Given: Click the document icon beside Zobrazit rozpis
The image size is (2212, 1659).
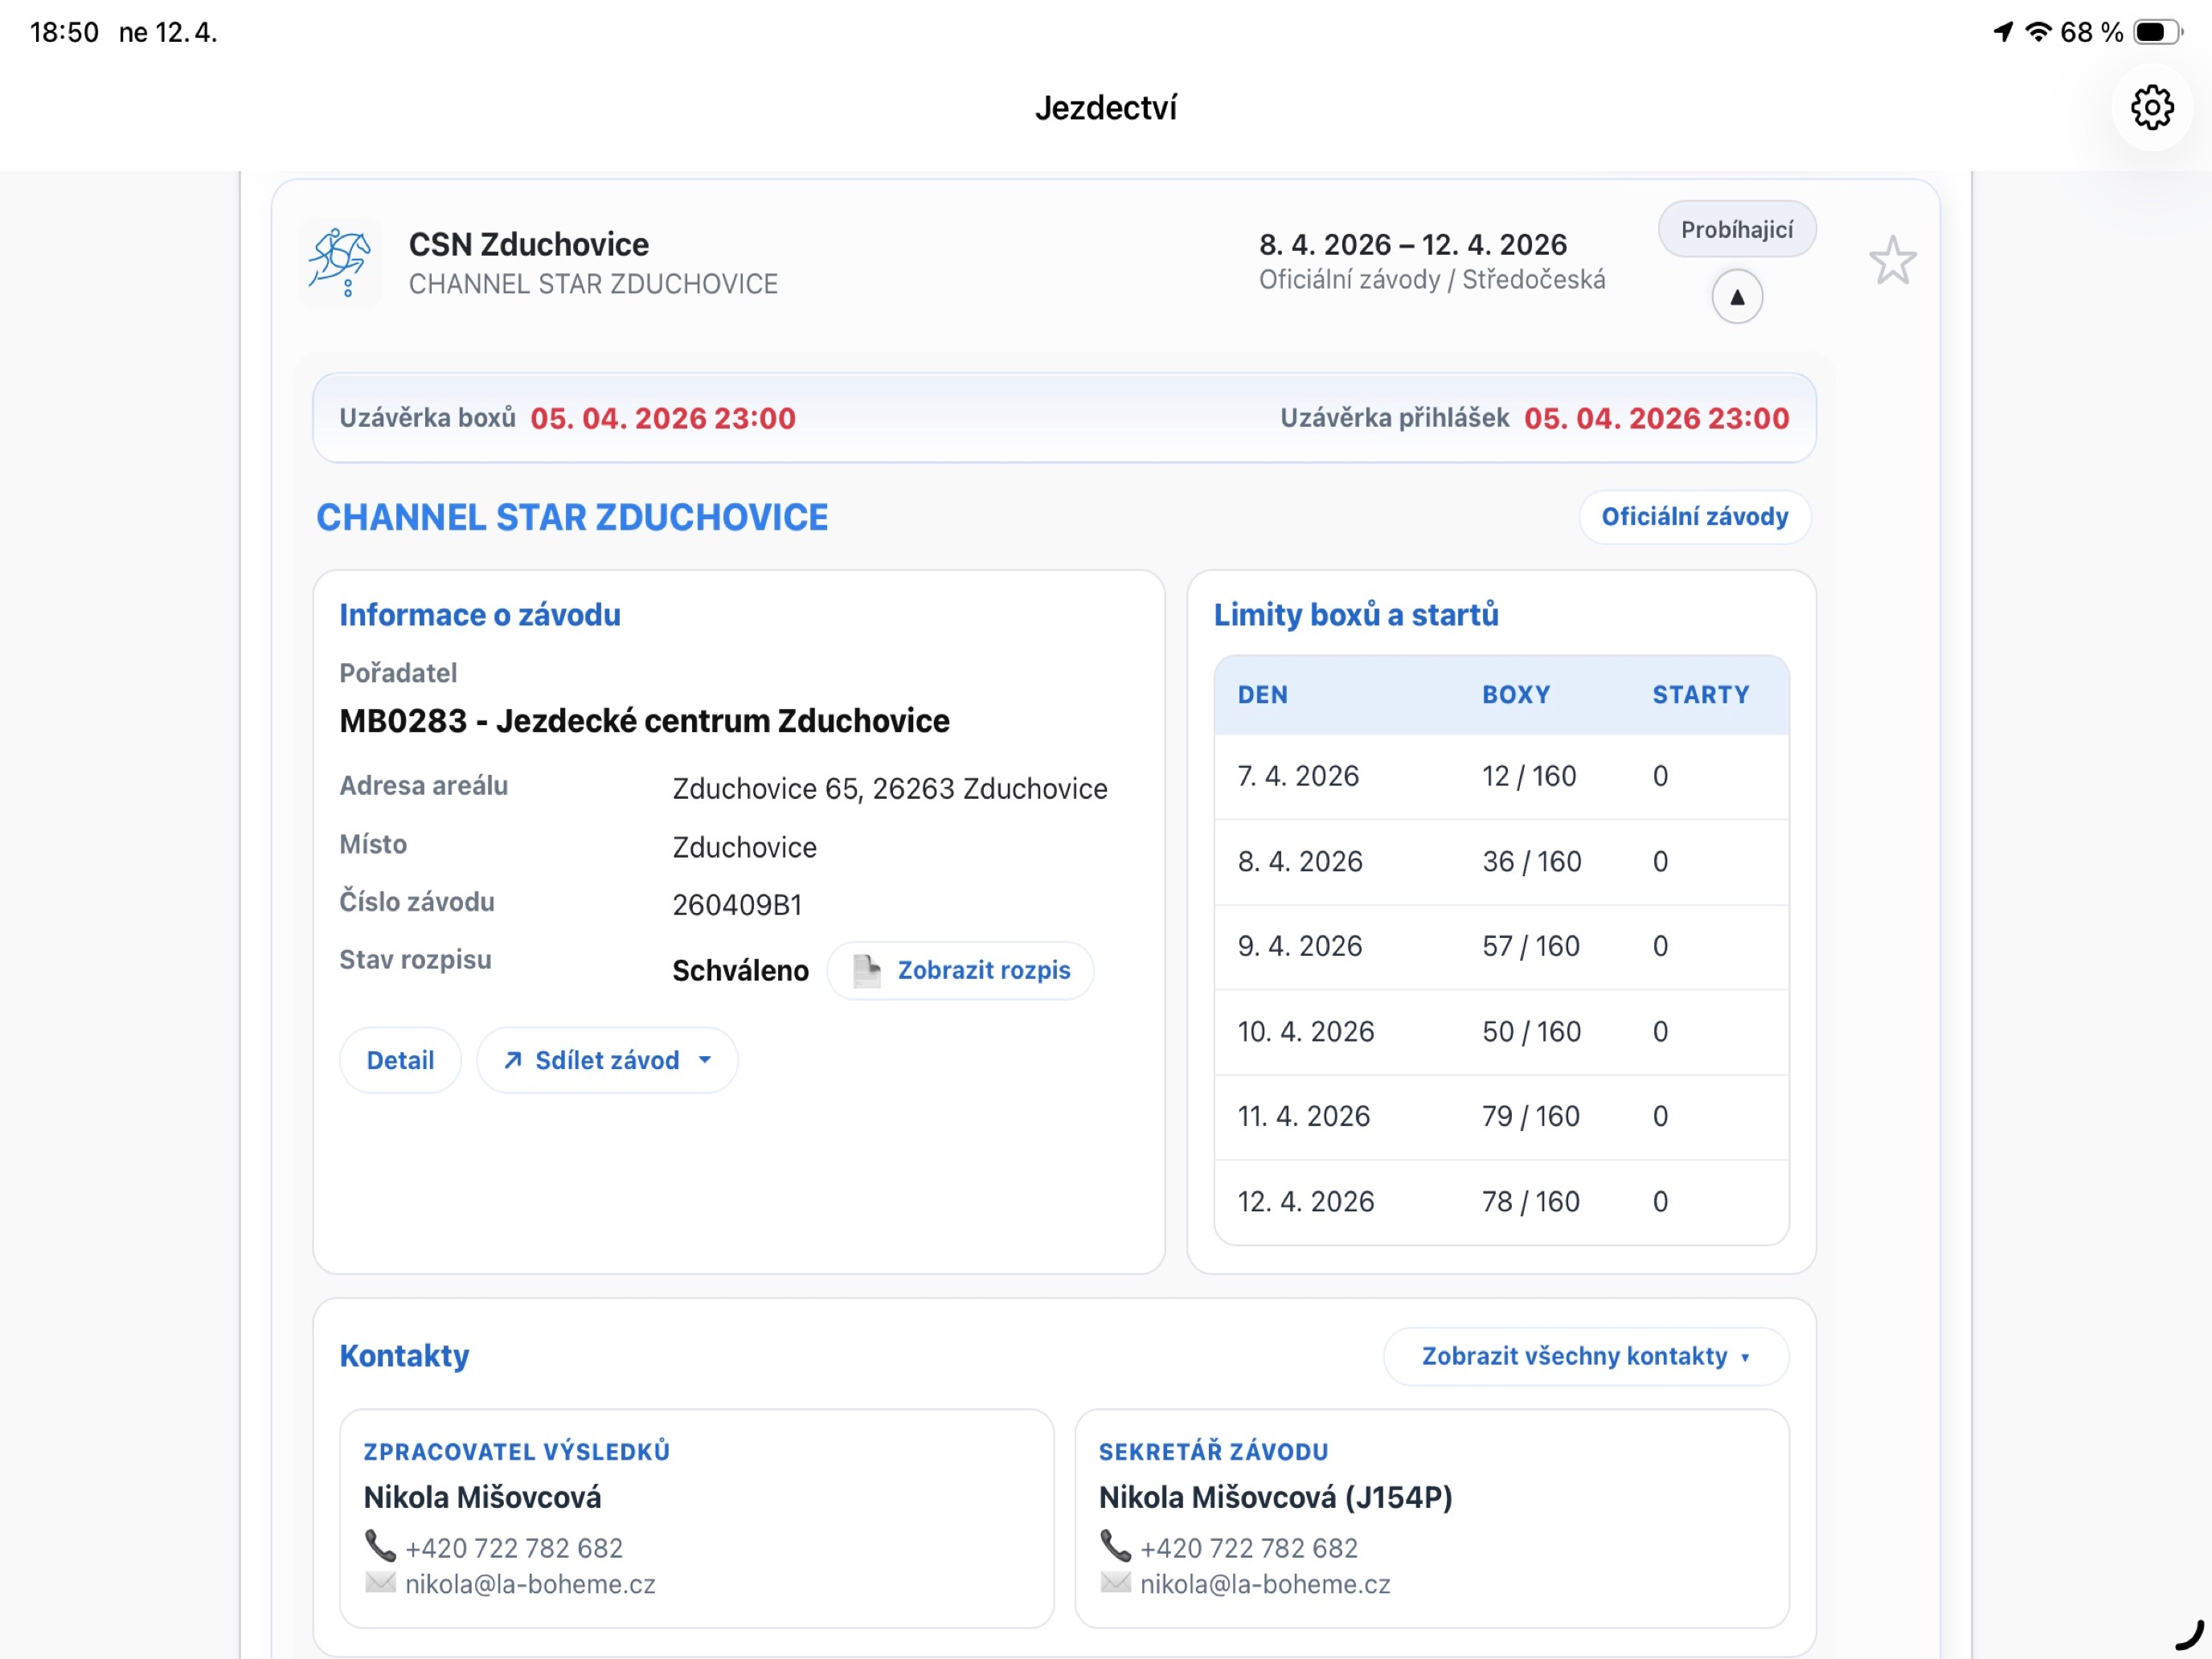Looking at the screenshot, I should [x=866, y=970].
